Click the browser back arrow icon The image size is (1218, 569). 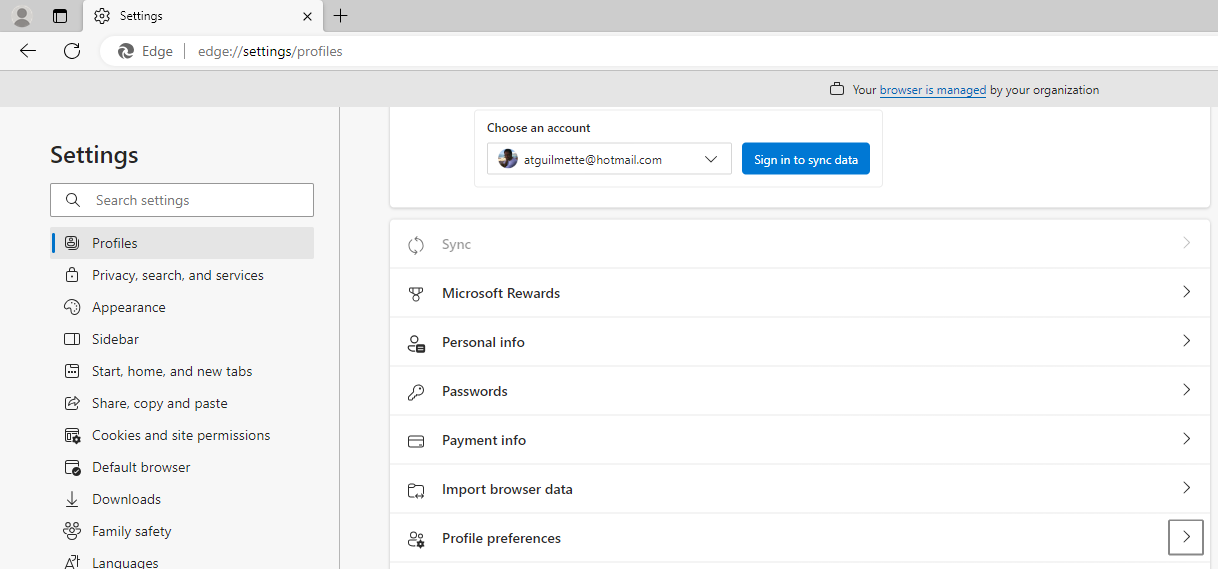[28, 51]
